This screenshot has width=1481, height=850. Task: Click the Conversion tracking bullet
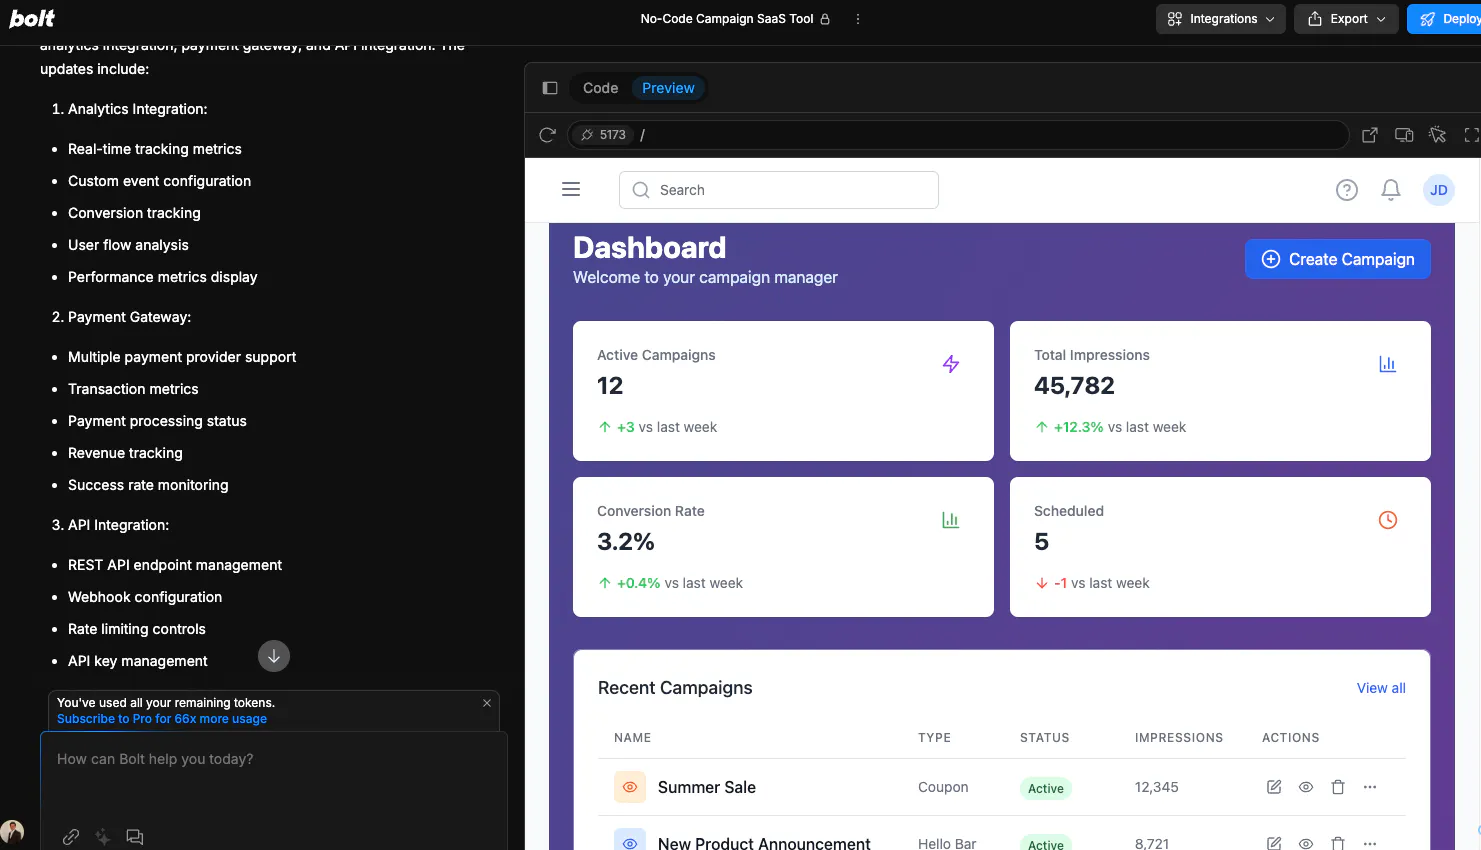pos(134,213)
